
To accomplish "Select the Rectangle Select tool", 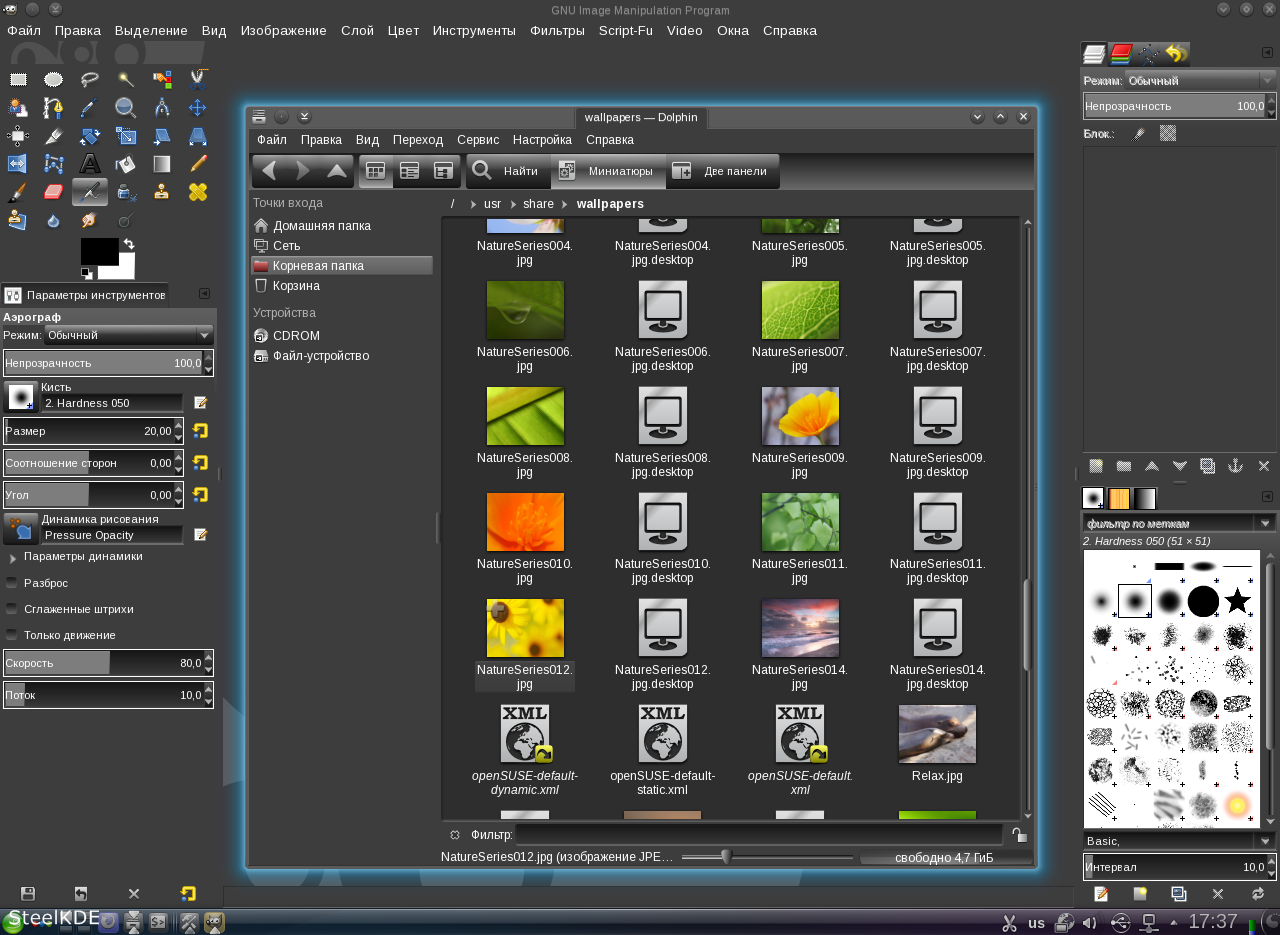I will [x=18, y=80].
